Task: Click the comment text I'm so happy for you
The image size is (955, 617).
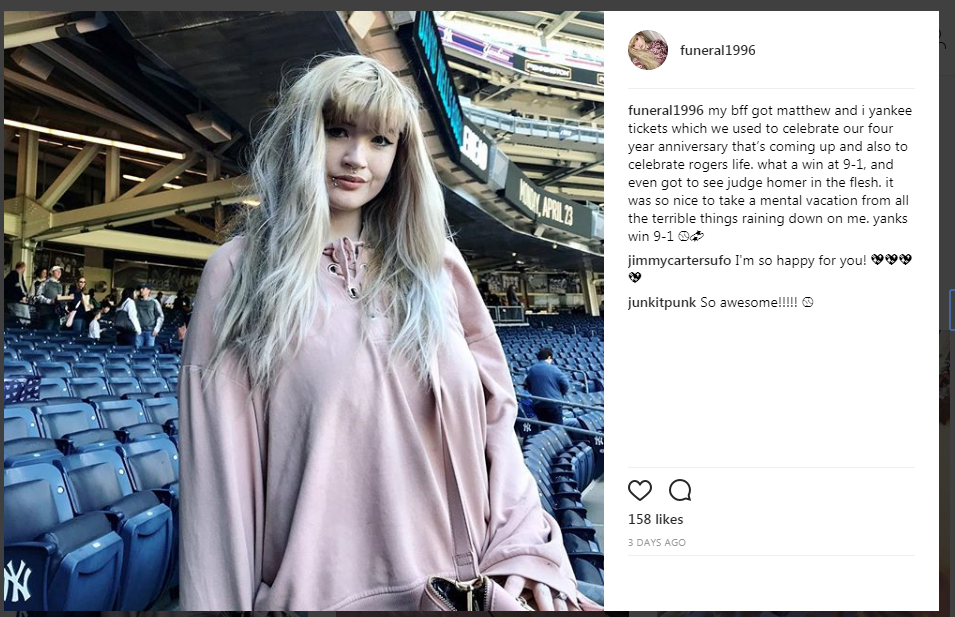Action: [800, 261]
